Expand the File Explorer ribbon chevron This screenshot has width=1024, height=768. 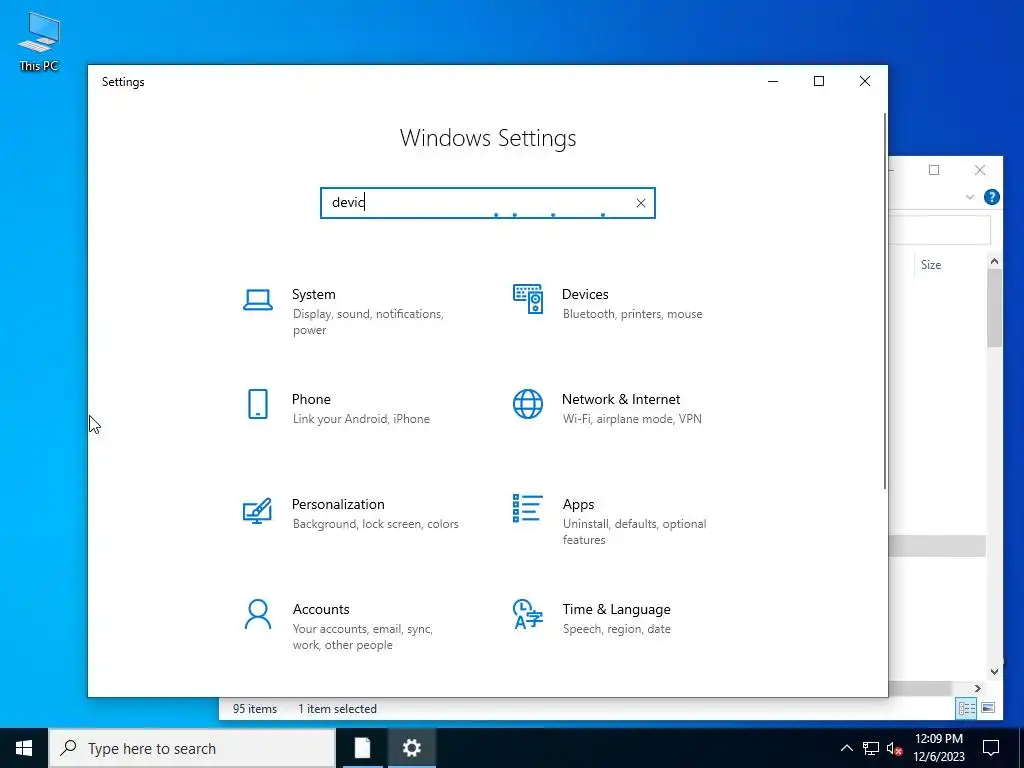tap(970, 197)
